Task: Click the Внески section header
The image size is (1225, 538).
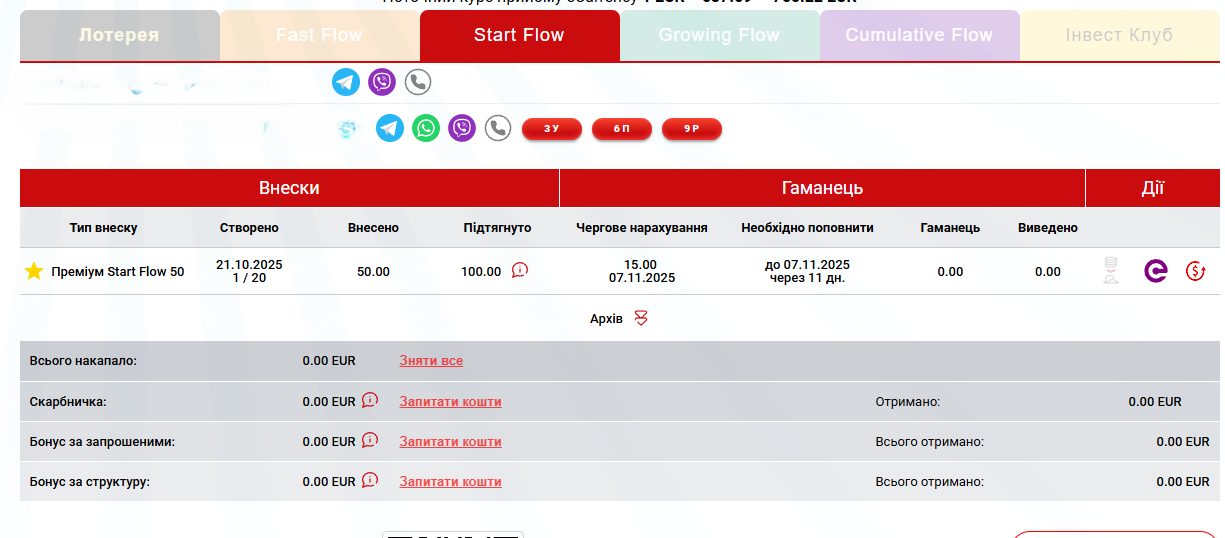Action: pyautogui.click(x=289, y=188)
